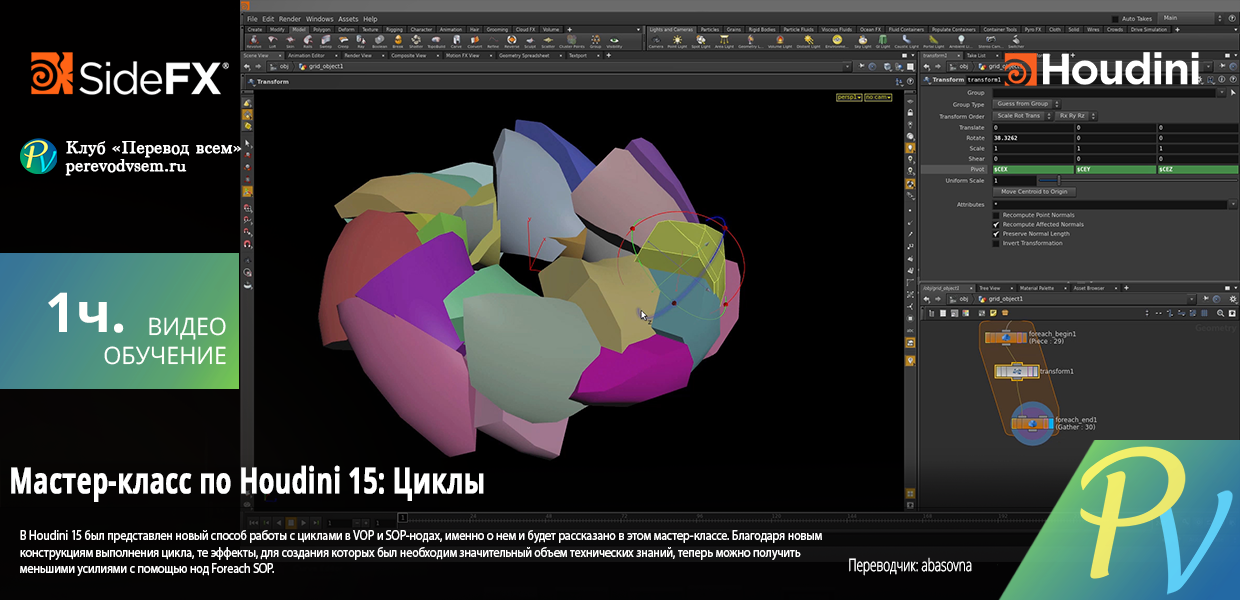This screenshot has width=1240, height=600.
Task: Open the no cam camera menu
Action: 877,97
